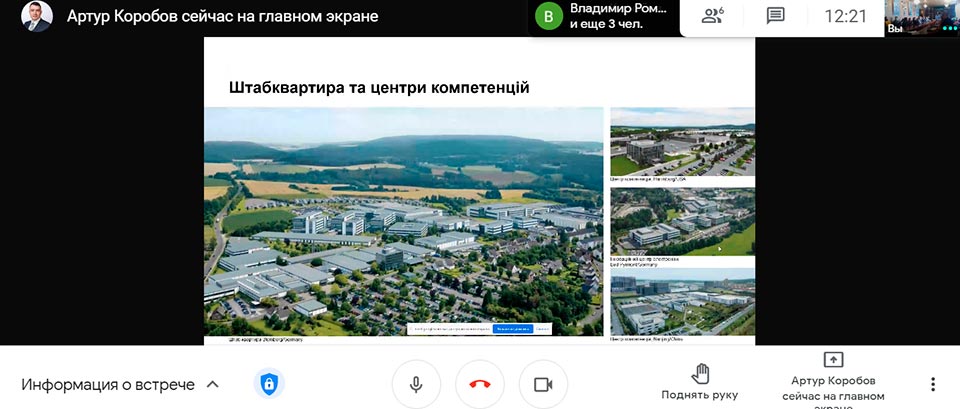
Task: Click the Информация о встрече label
Action: pos(108,385)
